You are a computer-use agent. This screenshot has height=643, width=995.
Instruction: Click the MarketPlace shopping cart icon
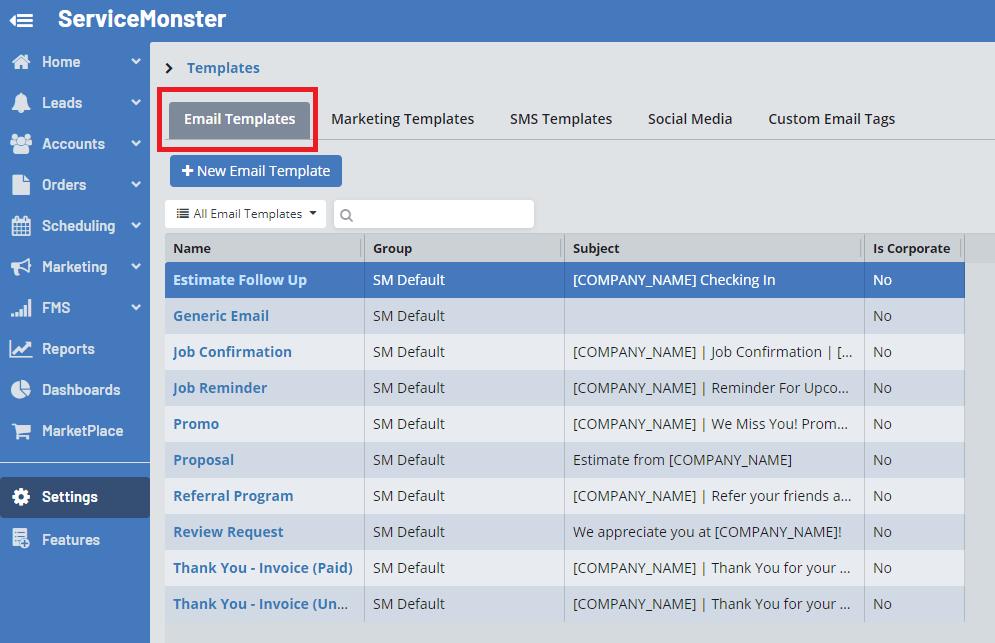click(x=21, y=431)
